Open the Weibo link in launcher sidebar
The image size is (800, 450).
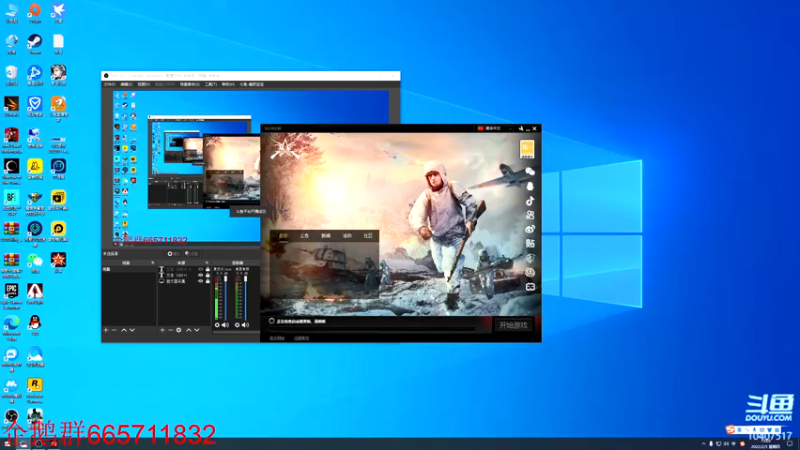click(x=530, y=229)
